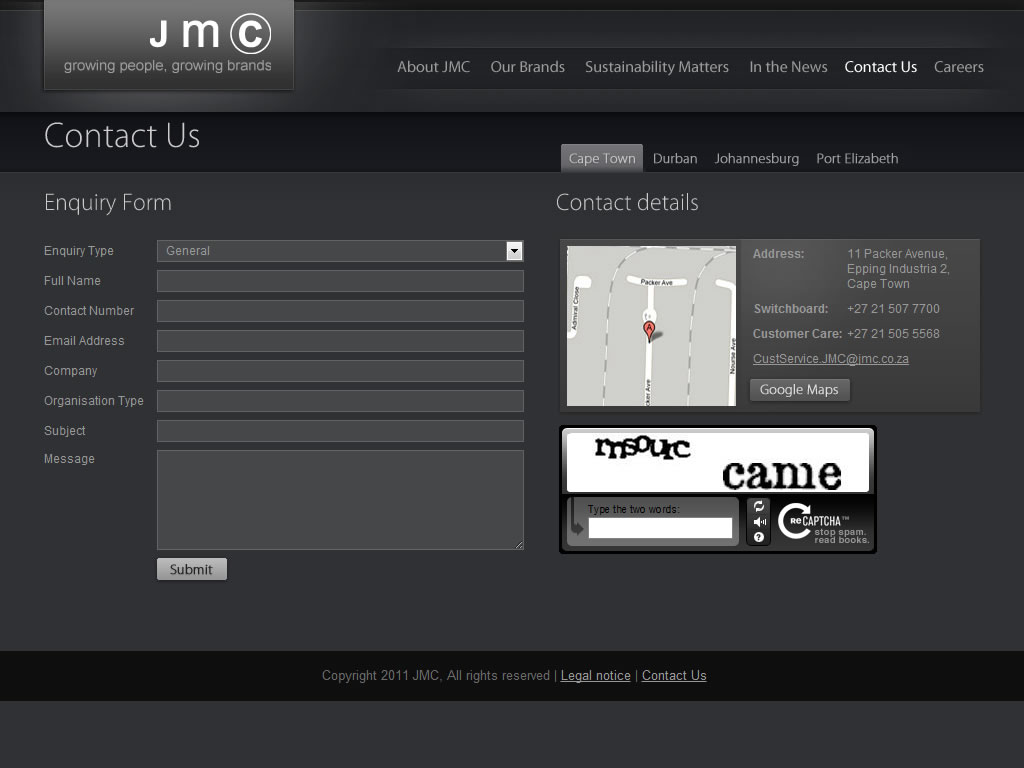Click the reCAPTCHA logo

823,522
